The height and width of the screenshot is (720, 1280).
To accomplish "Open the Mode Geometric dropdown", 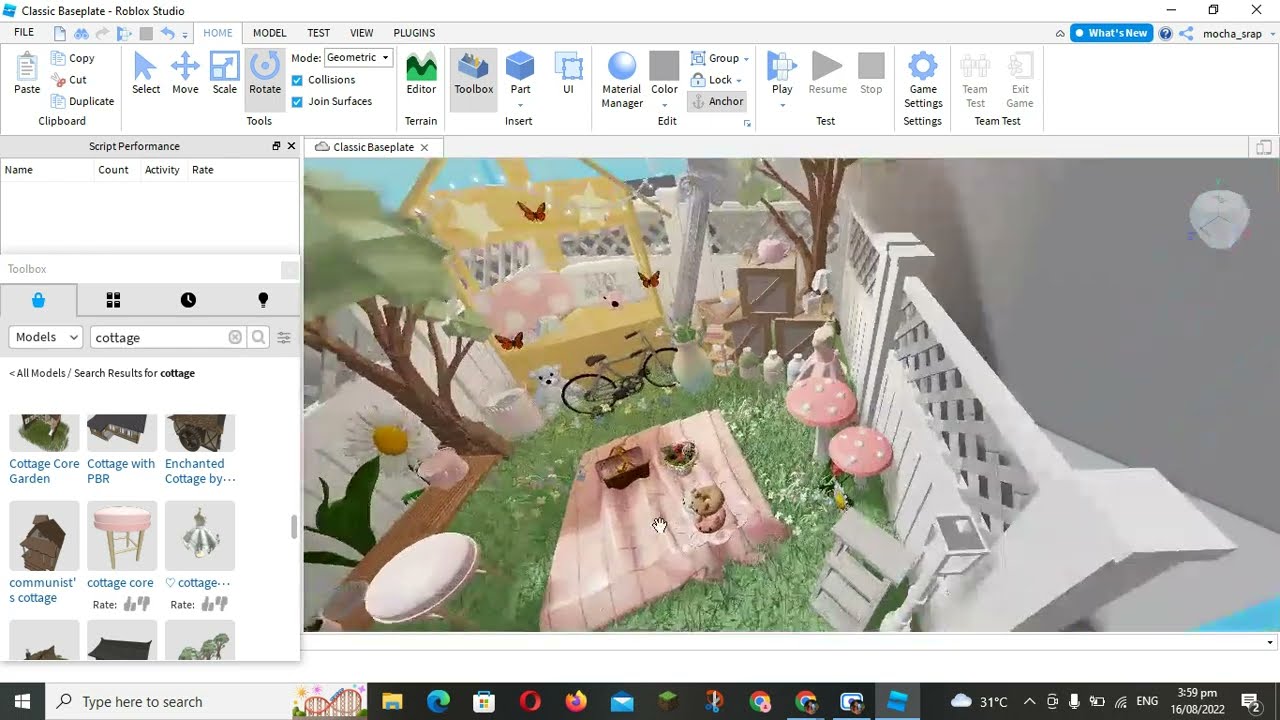I will 358,57.
